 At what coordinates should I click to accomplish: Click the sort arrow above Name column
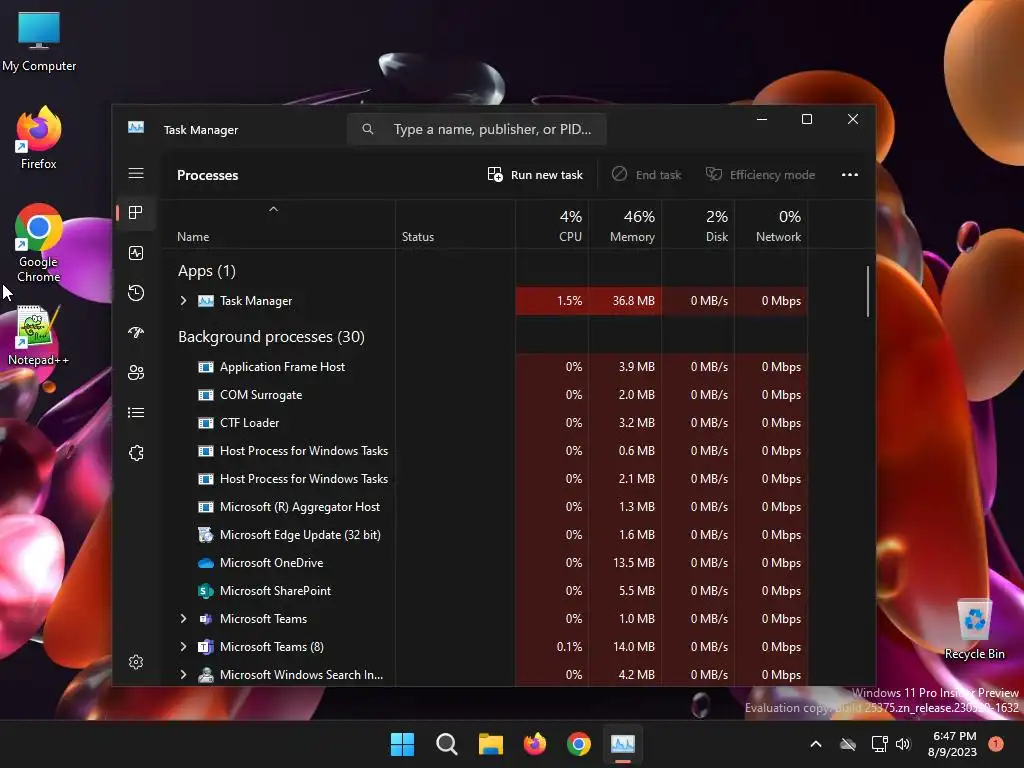tap(274, 209)
